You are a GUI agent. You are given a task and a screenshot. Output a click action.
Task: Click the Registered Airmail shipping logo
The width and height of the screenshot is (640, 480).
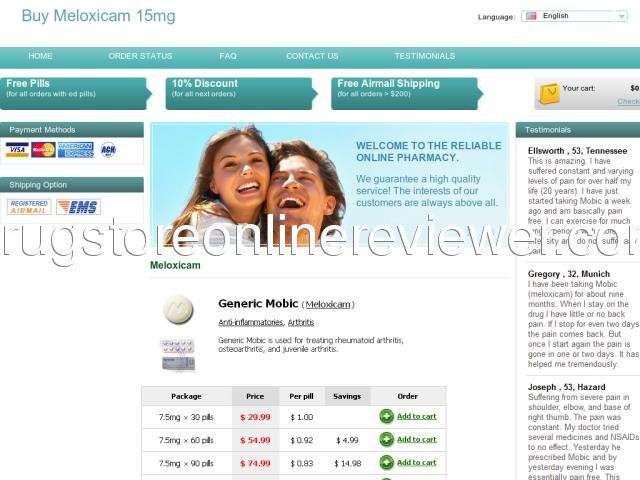pyautogui.click(x=29, y=207)
